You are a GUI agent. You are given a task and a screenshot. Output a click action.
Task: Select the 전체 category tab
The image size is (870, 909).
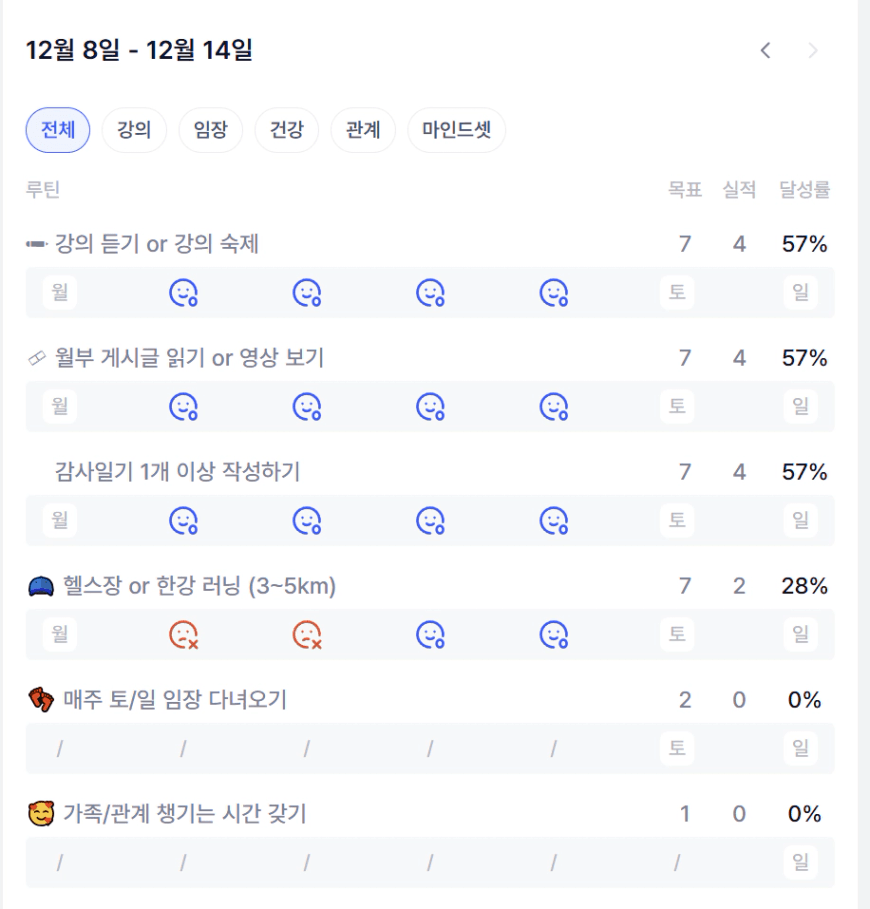point(58,131)
